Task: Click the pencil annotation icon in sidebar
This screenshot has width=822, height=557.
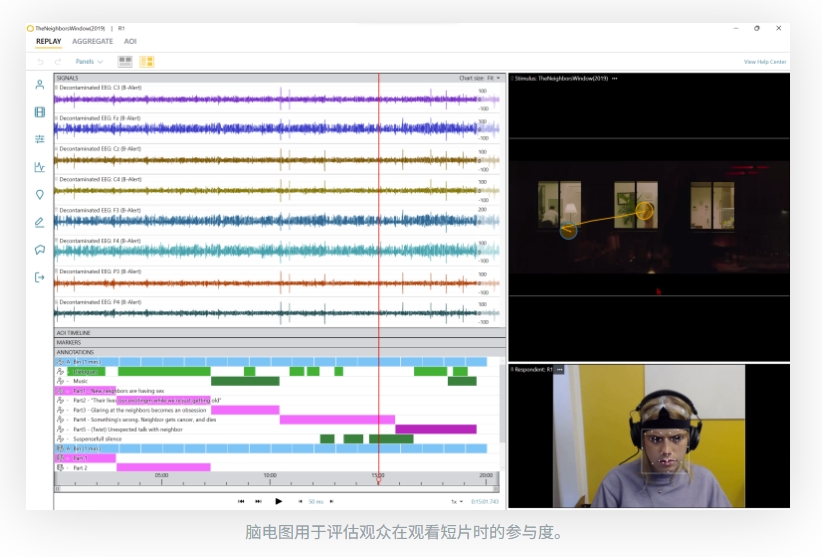Action: pyautogui.click(x=40, y=222)
